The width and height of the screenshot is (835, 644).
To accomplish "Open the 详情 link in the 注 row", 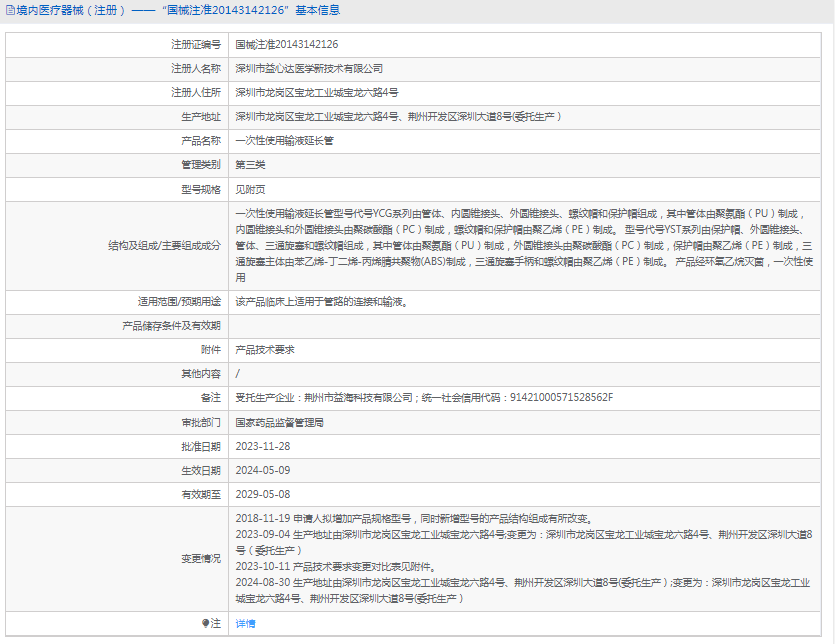I will pos(245,623).
